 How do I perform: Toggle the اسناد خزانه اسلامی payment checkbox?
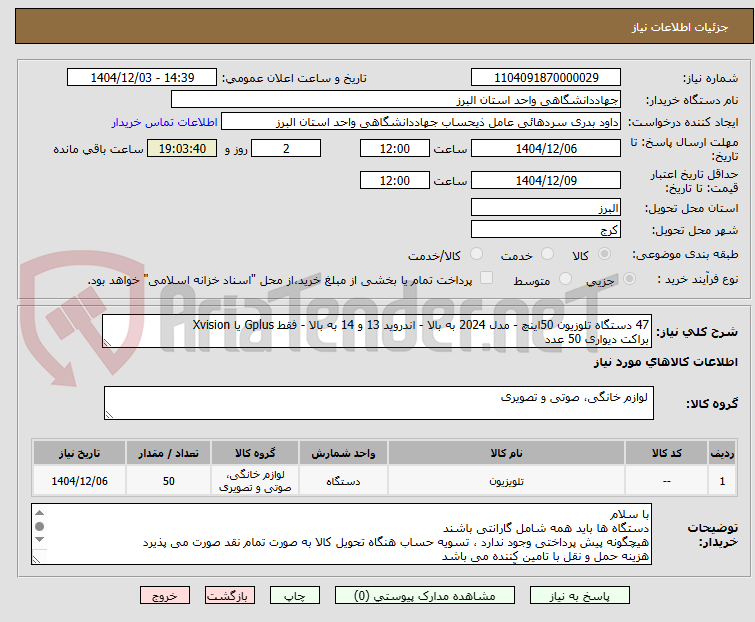[x=486, y=278]
